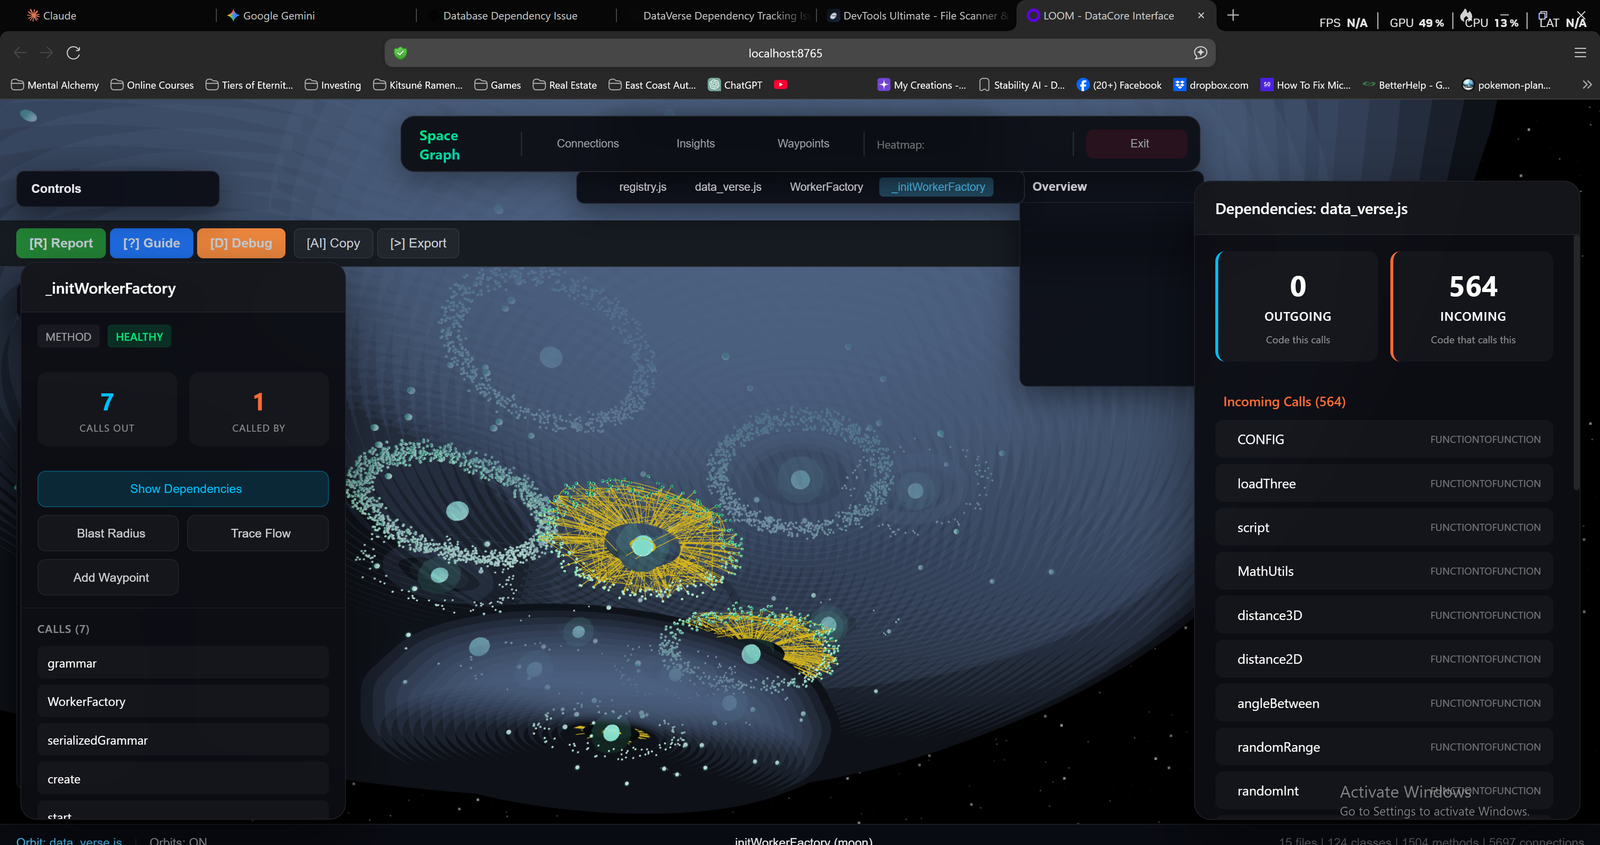Viewport: 1600px width, 845px height.
Task: Select MathUtils incoming call row
Action: [x=1384, y=571]
